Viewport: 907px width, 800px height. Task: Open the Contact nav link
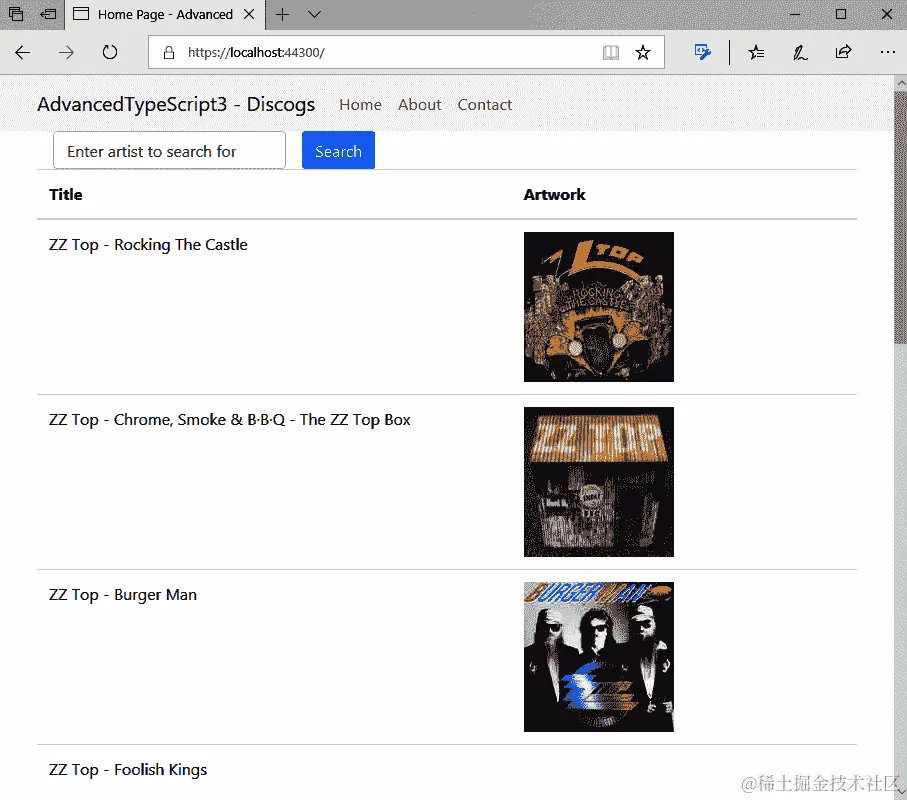485,105
